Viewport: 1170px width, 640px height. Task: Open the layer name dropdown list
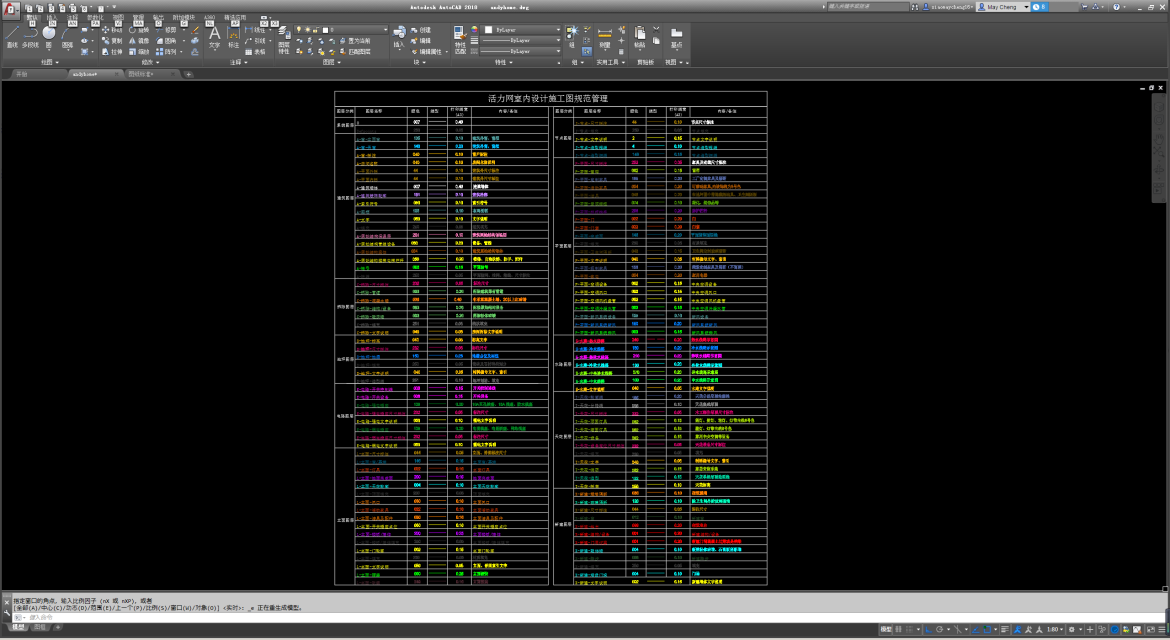pos(360,30)
